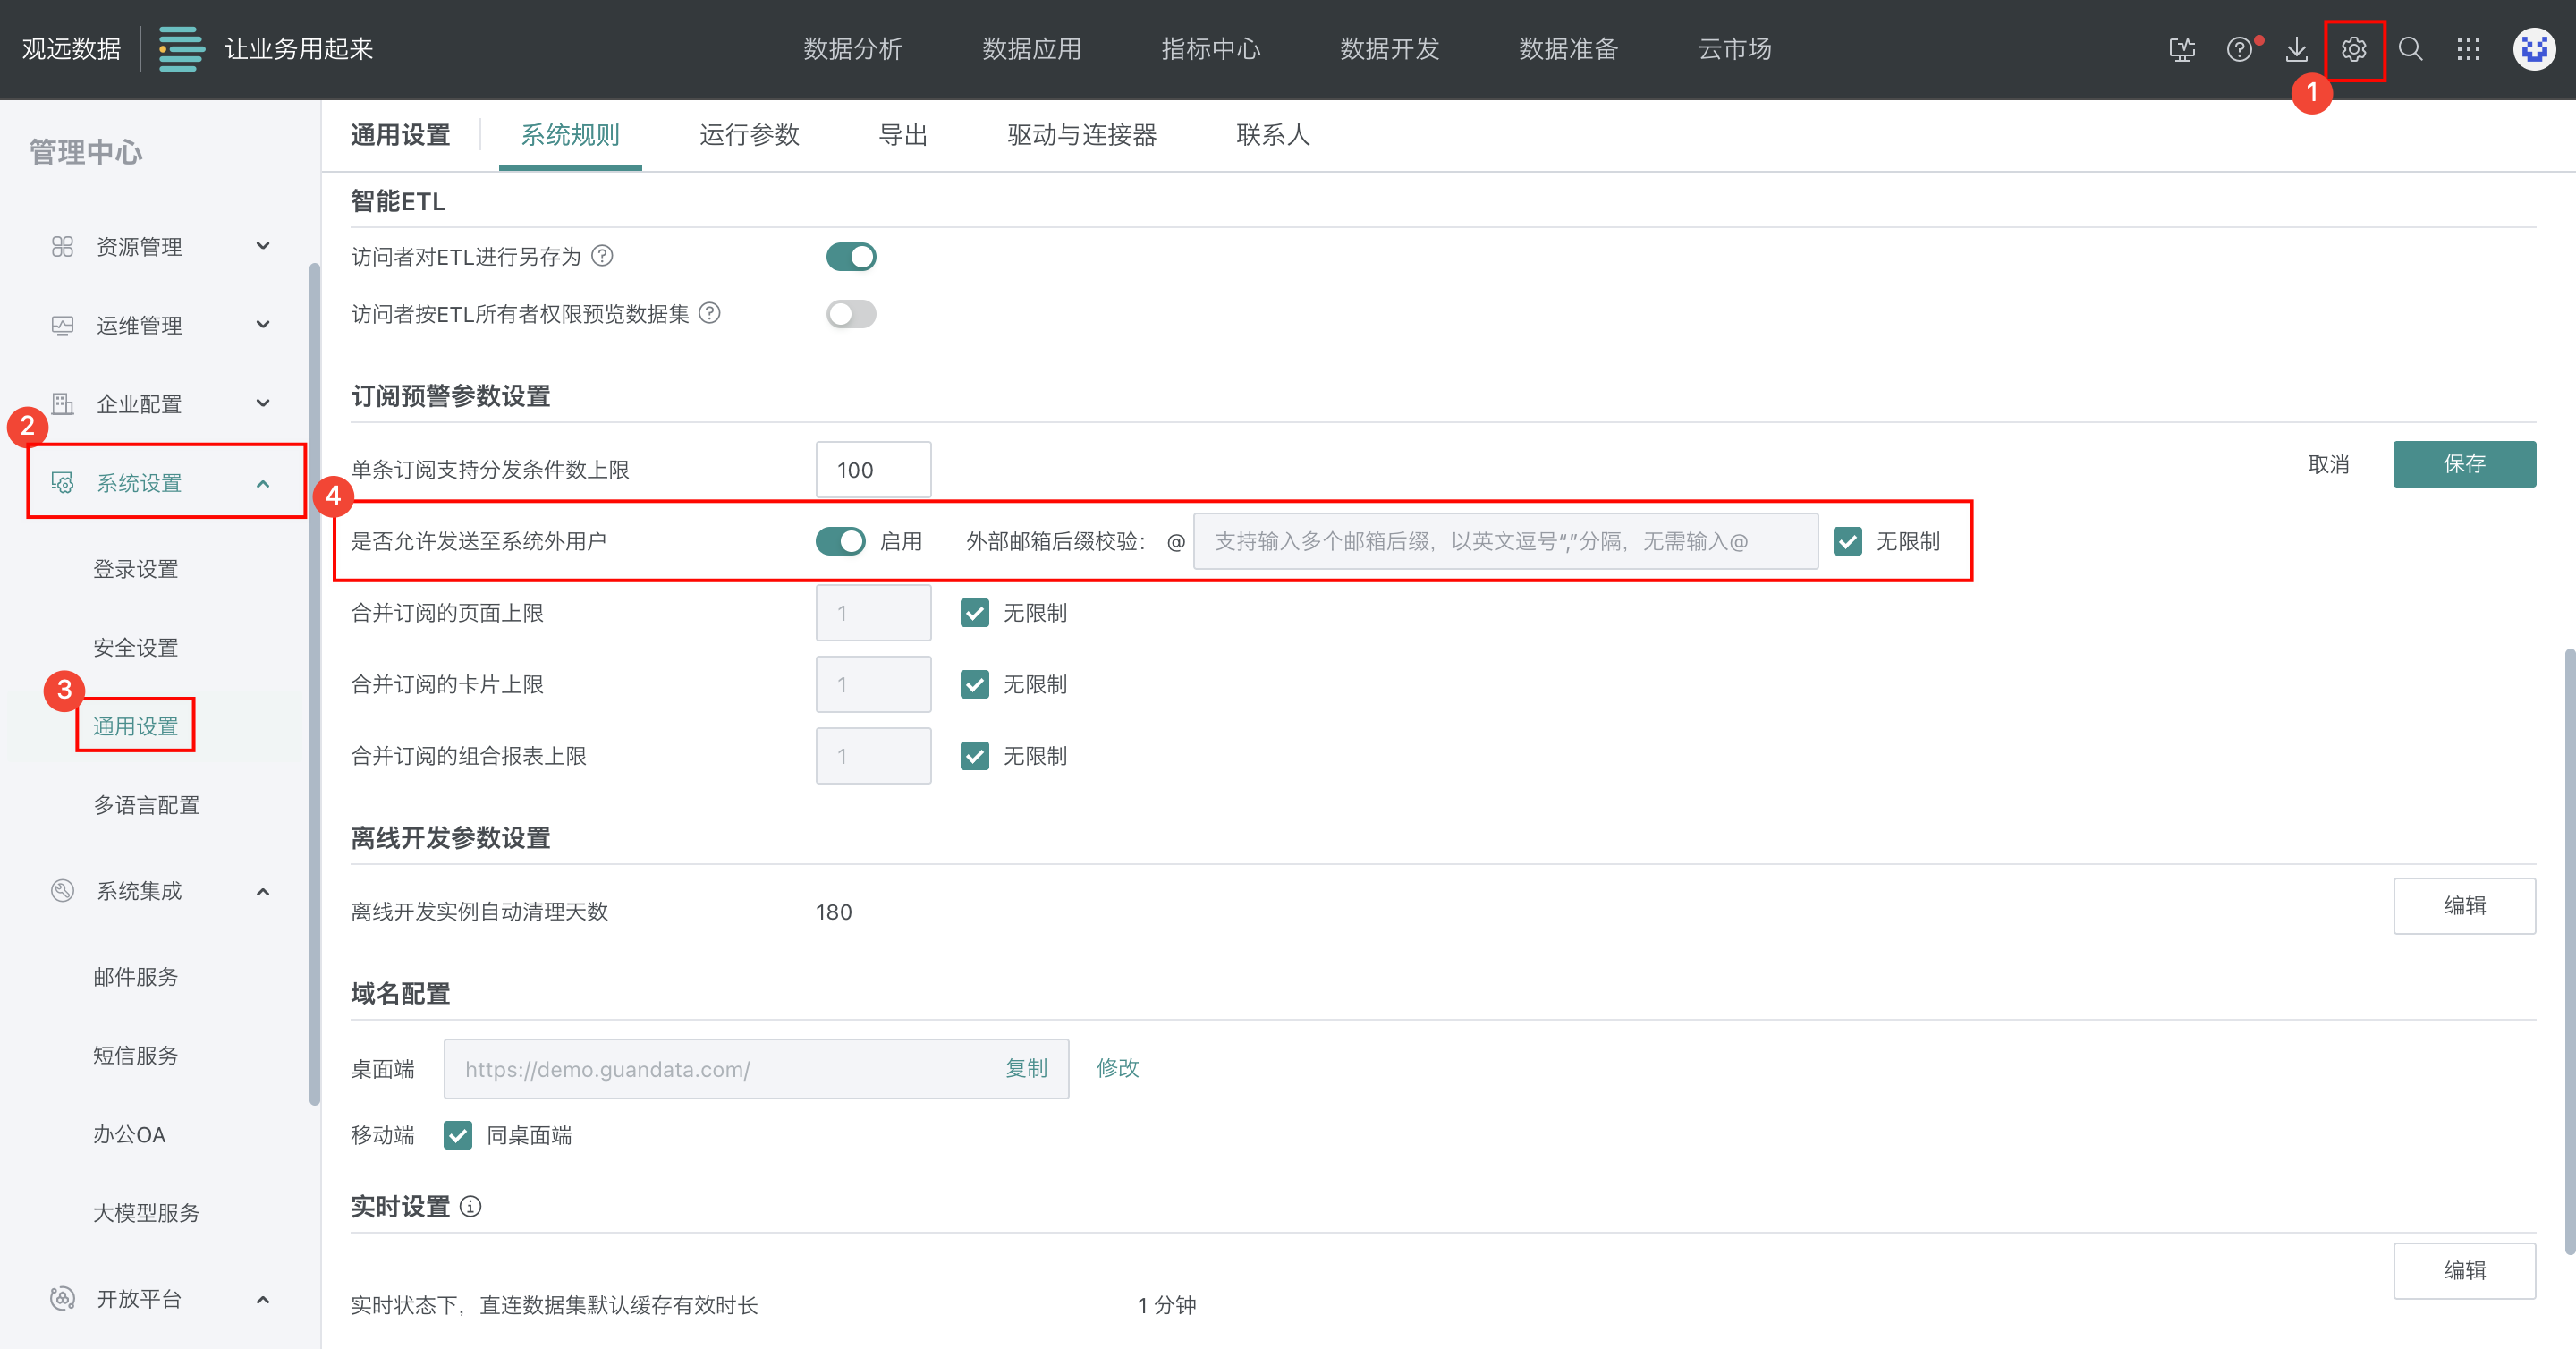This screenshot has width=2576, height=1349.
Task: Click the help question mark icon
Action: click(x=2239, y=49)
